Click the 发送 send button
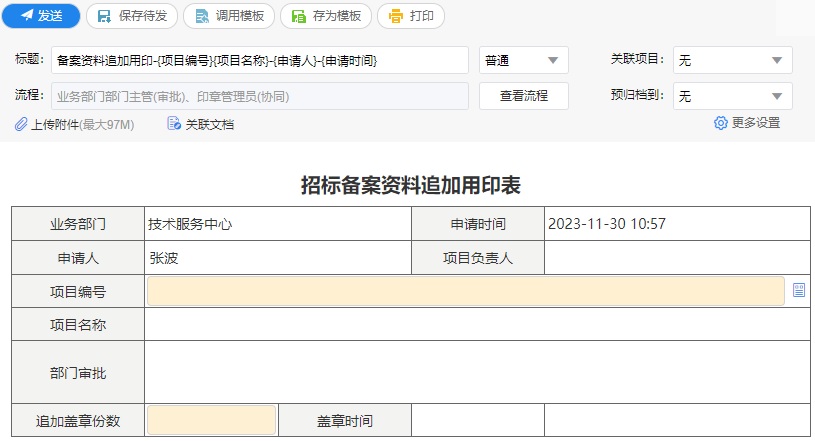Screen dimensions: 815x441 click(x=41, y=16)
